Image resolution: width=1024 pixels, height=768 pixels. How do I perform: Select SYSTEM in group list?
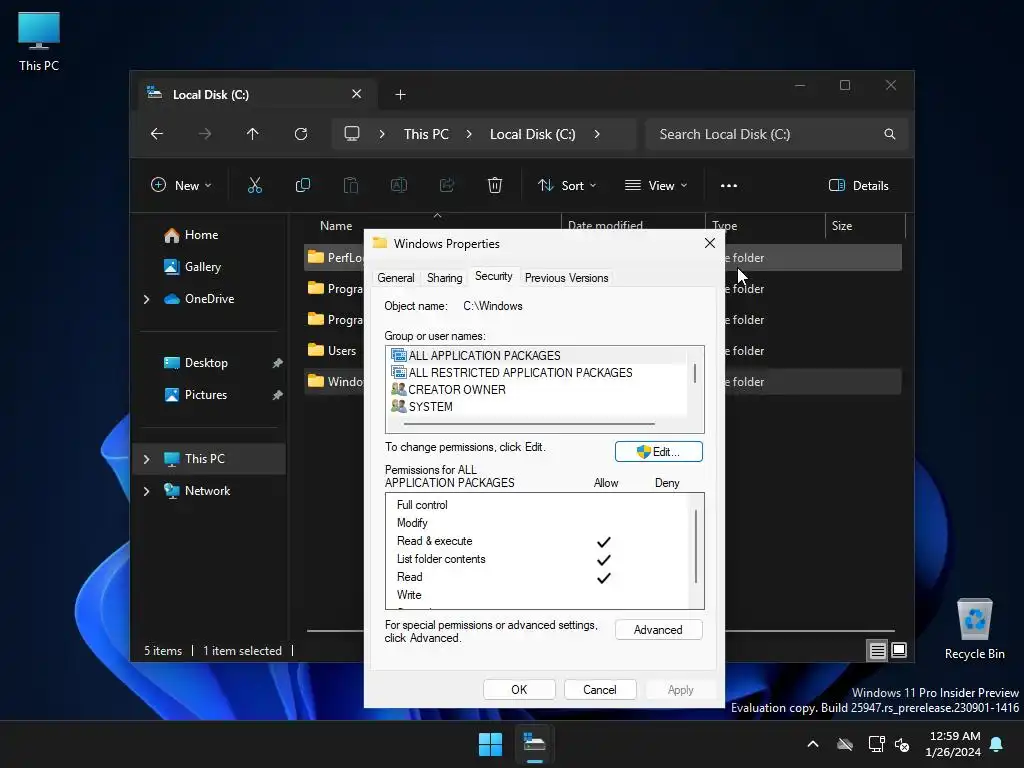click(422, 406)
